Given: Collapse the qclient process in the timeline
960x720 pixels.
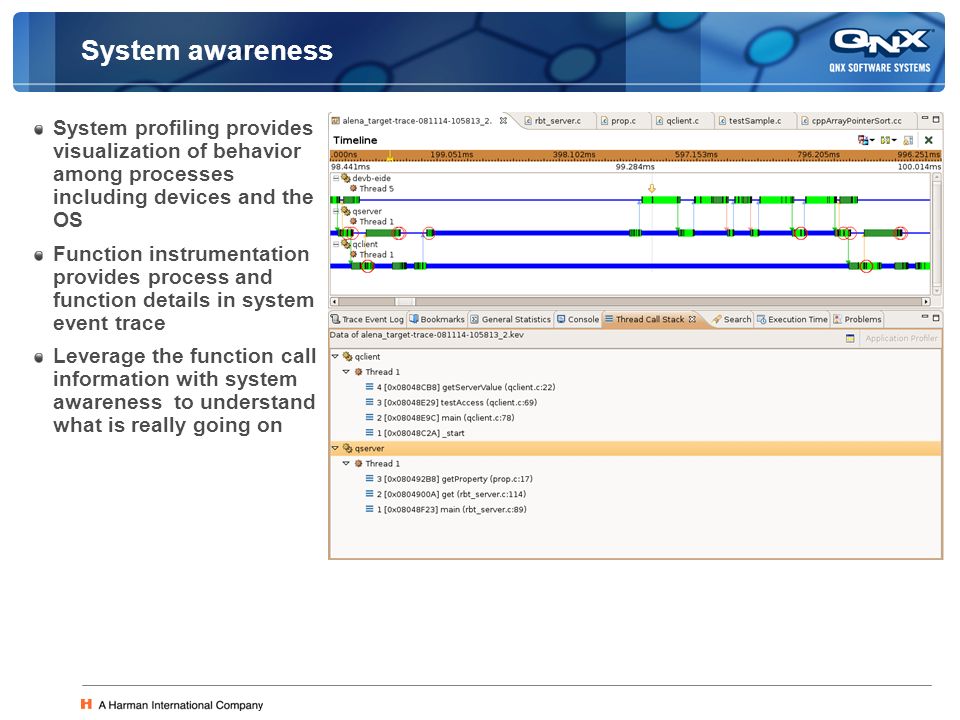Looking at the screenshot, I should (336, 244).
